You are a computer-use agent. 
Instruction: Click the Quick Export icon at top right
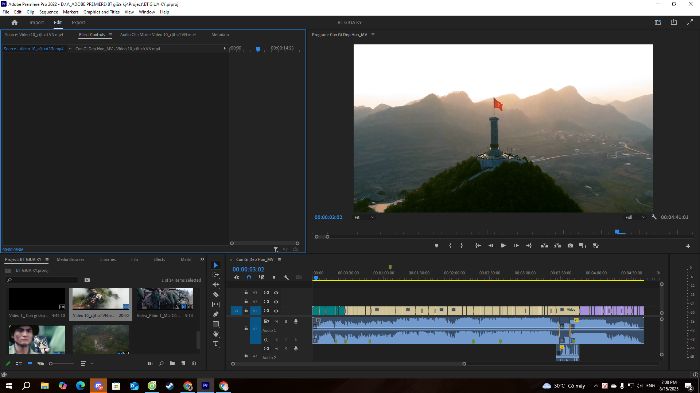(x=674, y=22)
